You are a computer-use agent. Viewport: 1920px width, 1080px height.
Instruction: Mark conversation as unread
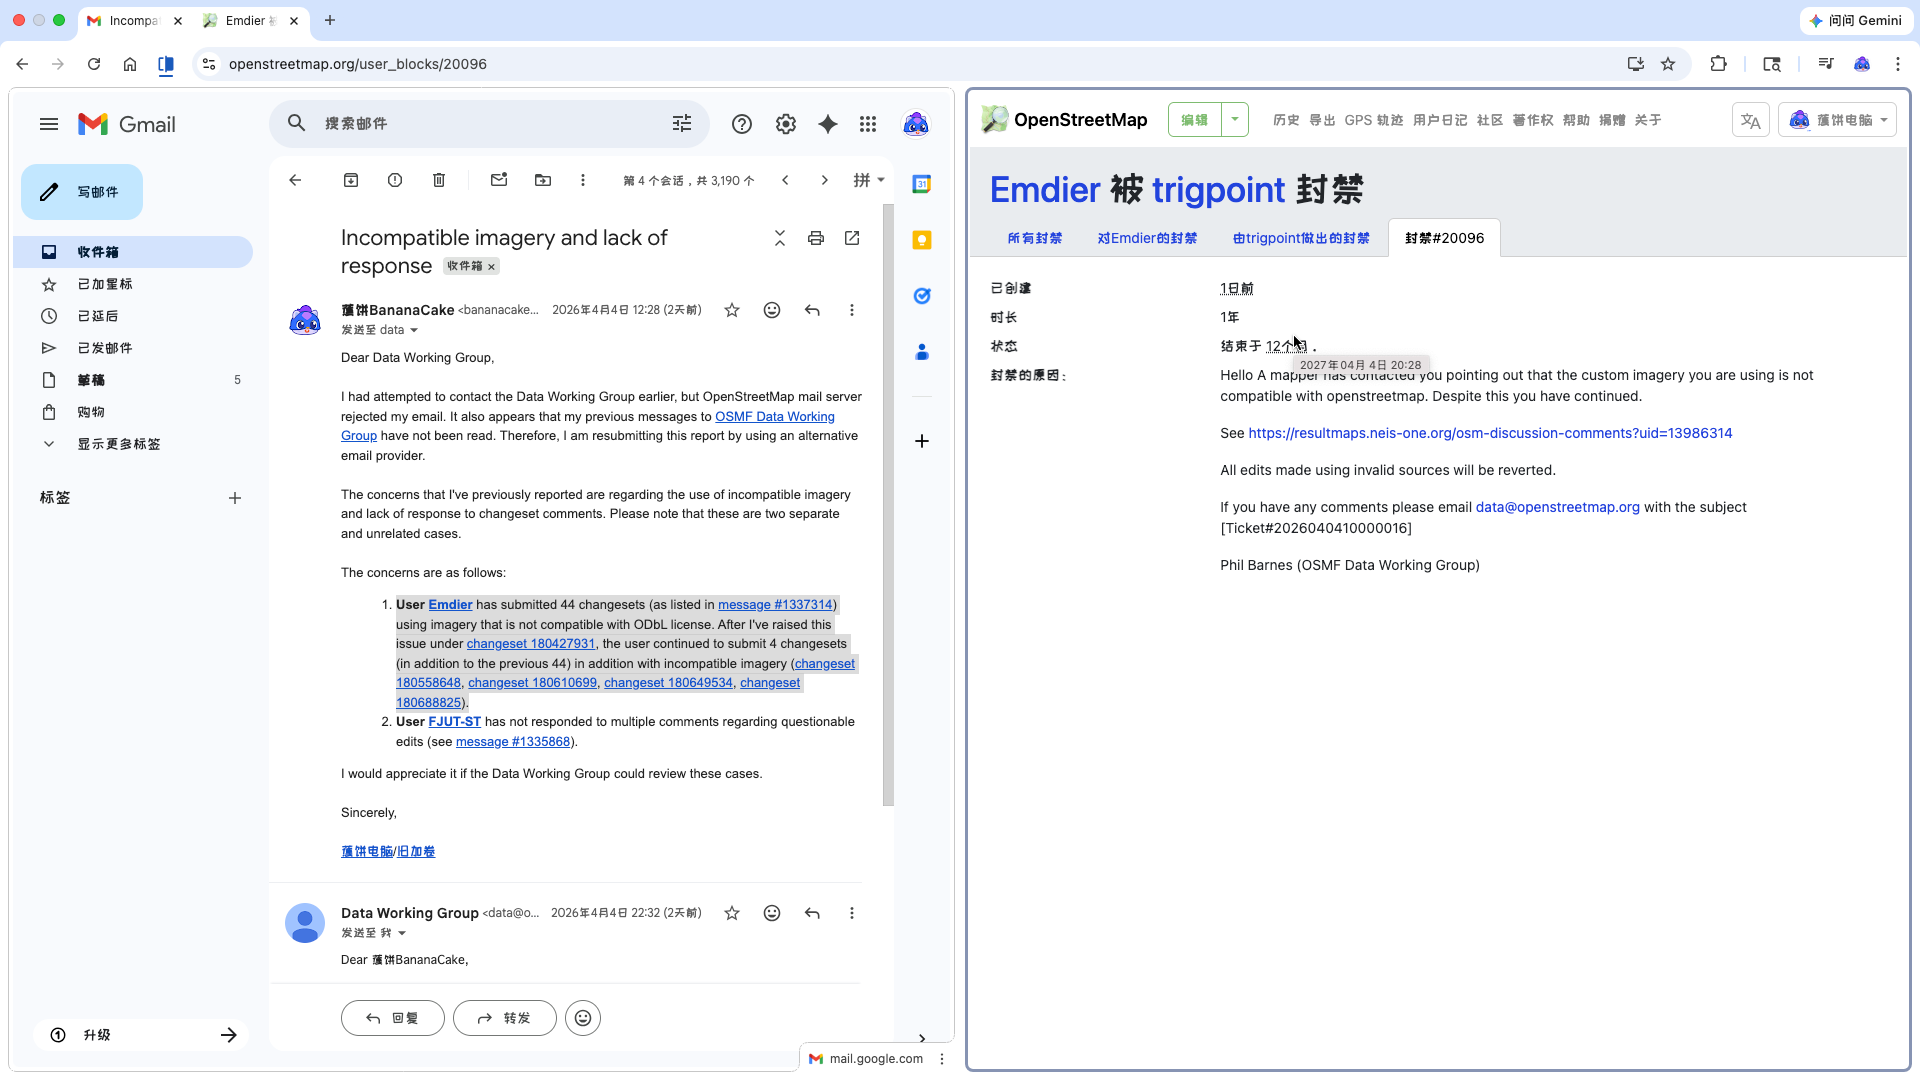499,180
